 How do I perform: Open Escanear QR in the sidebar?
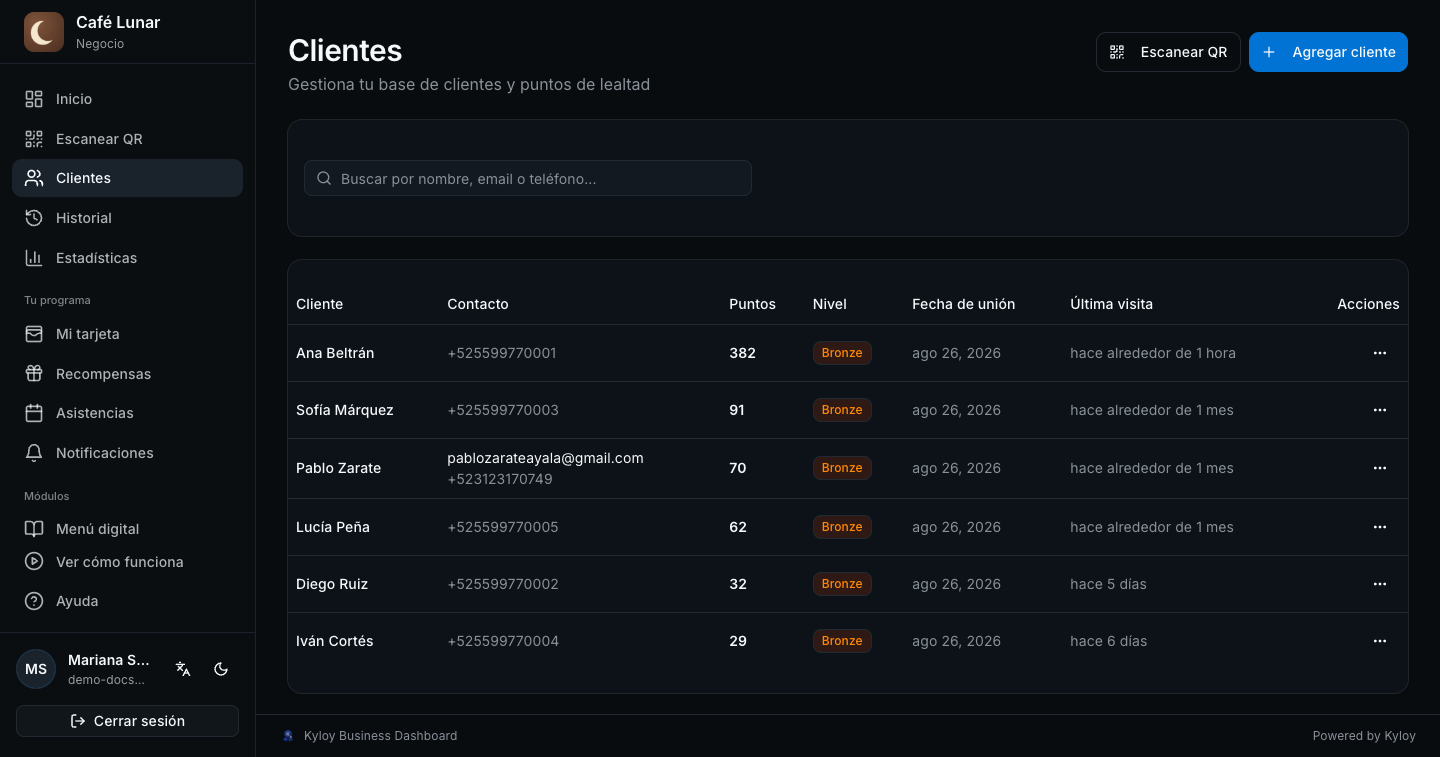[x=127, y=139]
